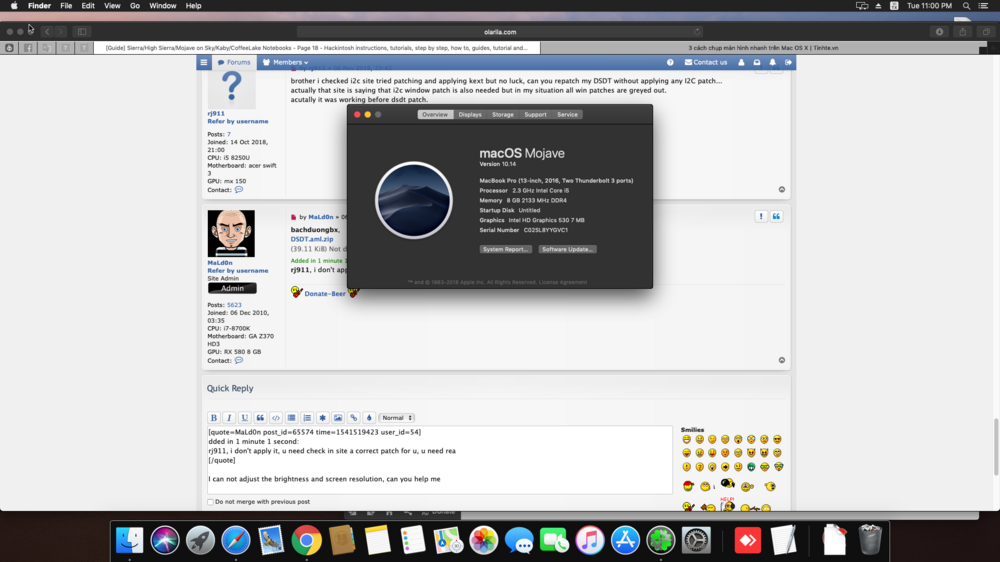This screenshot has width=1000, height=562.
Task: Insert the first grinning smiley in Smilies panel
Action: click(x=686, y=440)
